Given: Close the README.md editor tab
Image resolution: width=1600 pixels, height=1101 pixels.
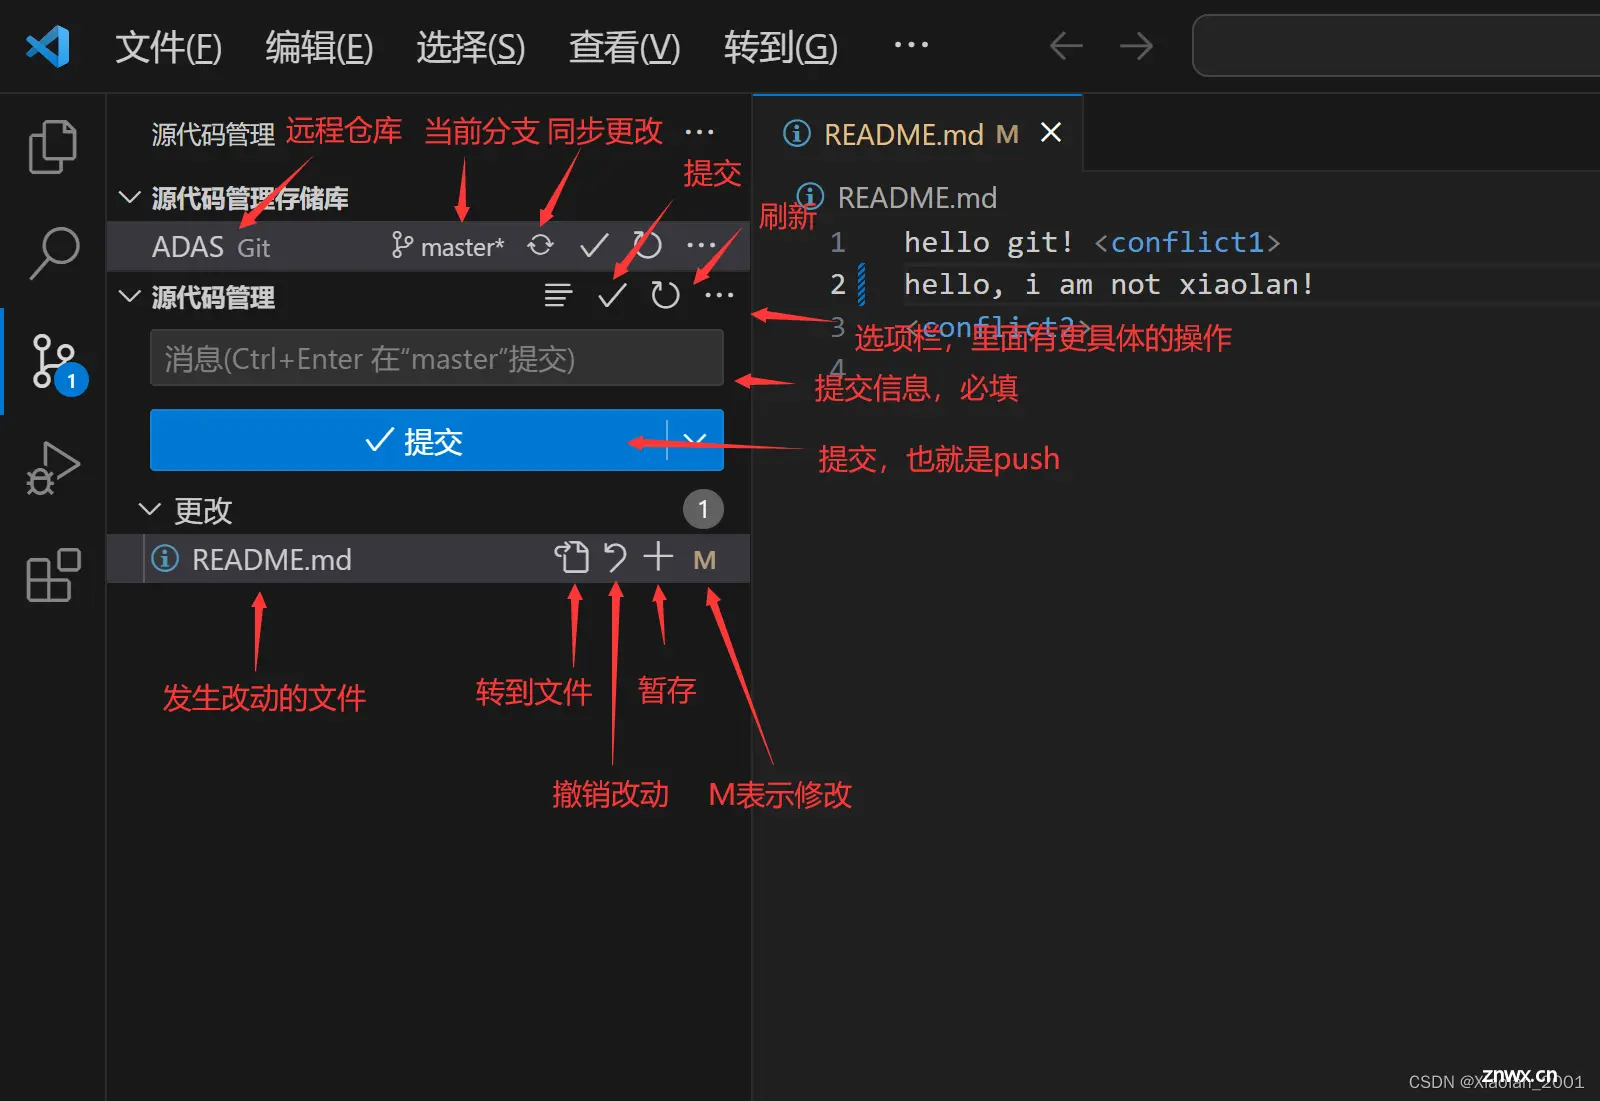Looking at the screenshot, I should click(1051, 133).
